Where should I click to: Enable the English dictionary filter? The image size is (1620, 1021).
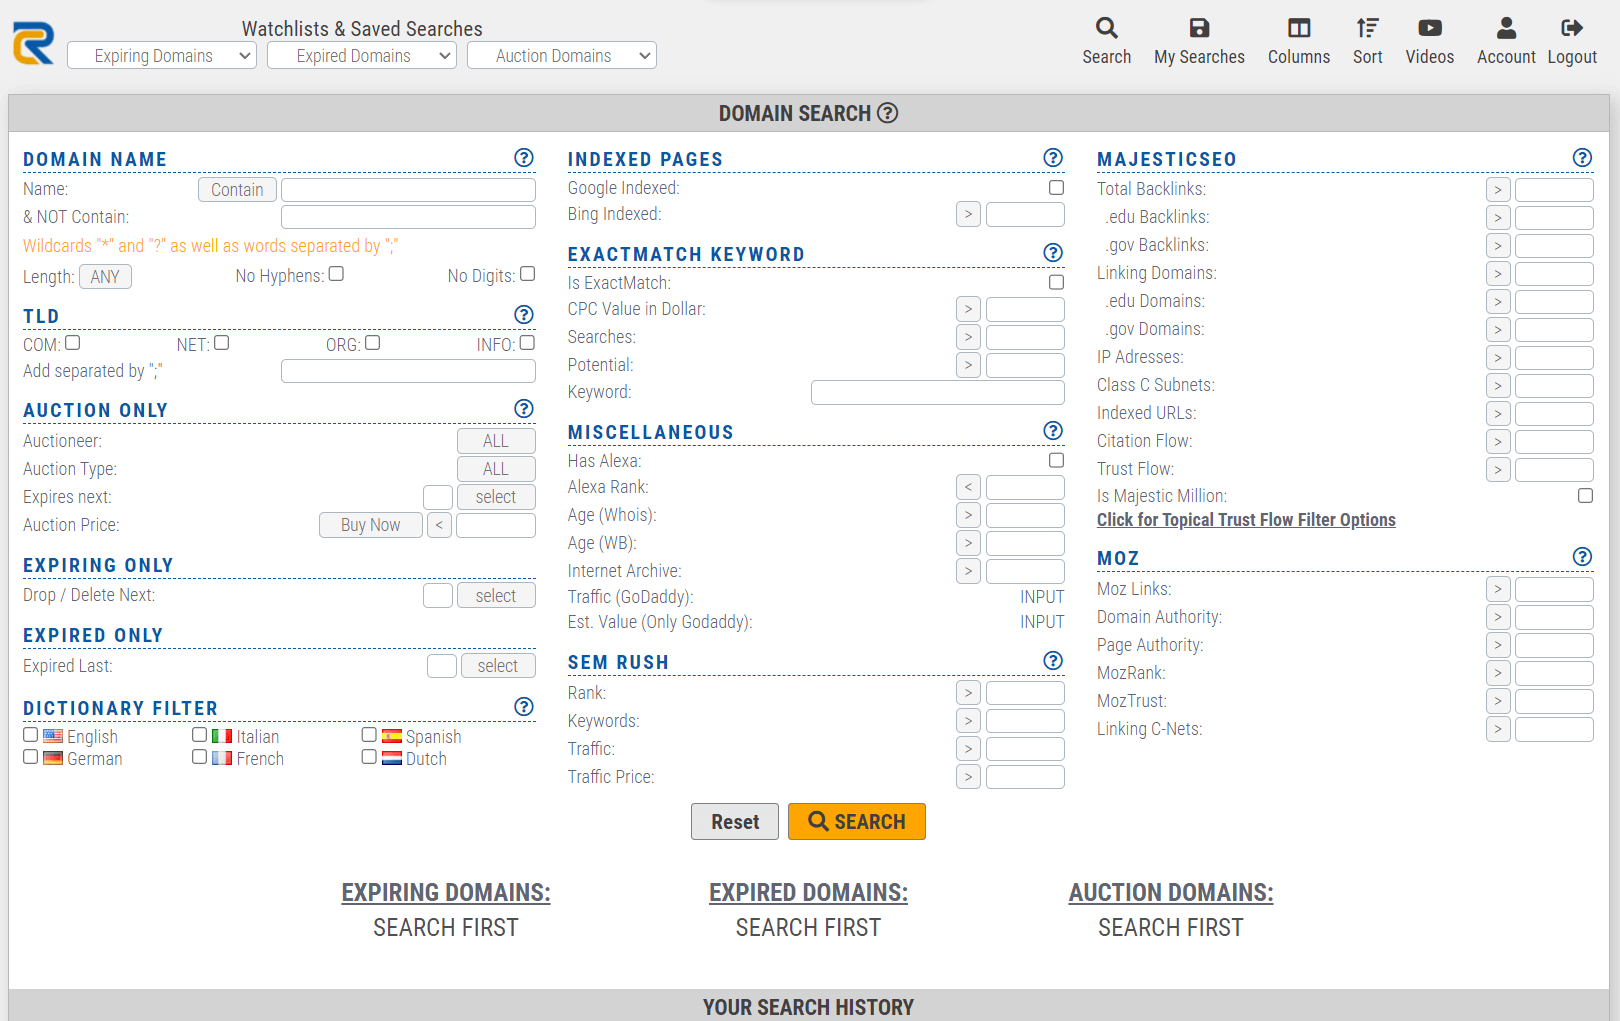click(x=30, y=734)
